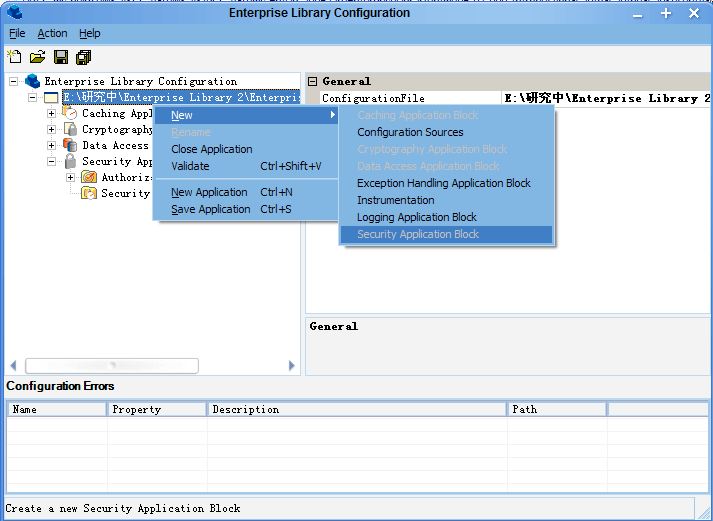Open the File menu
713x521 pixels.
[17, 33]
